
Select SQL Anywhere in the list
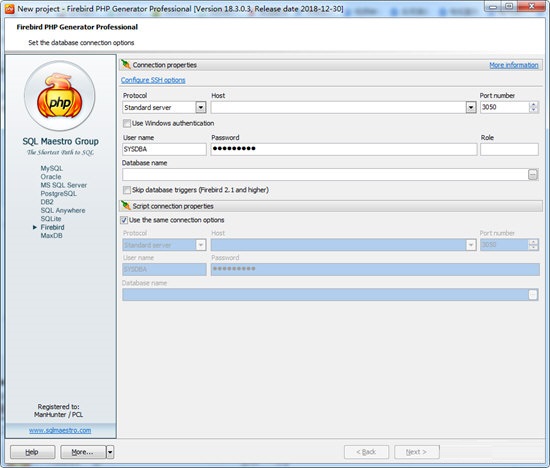(x=63, y=210)
